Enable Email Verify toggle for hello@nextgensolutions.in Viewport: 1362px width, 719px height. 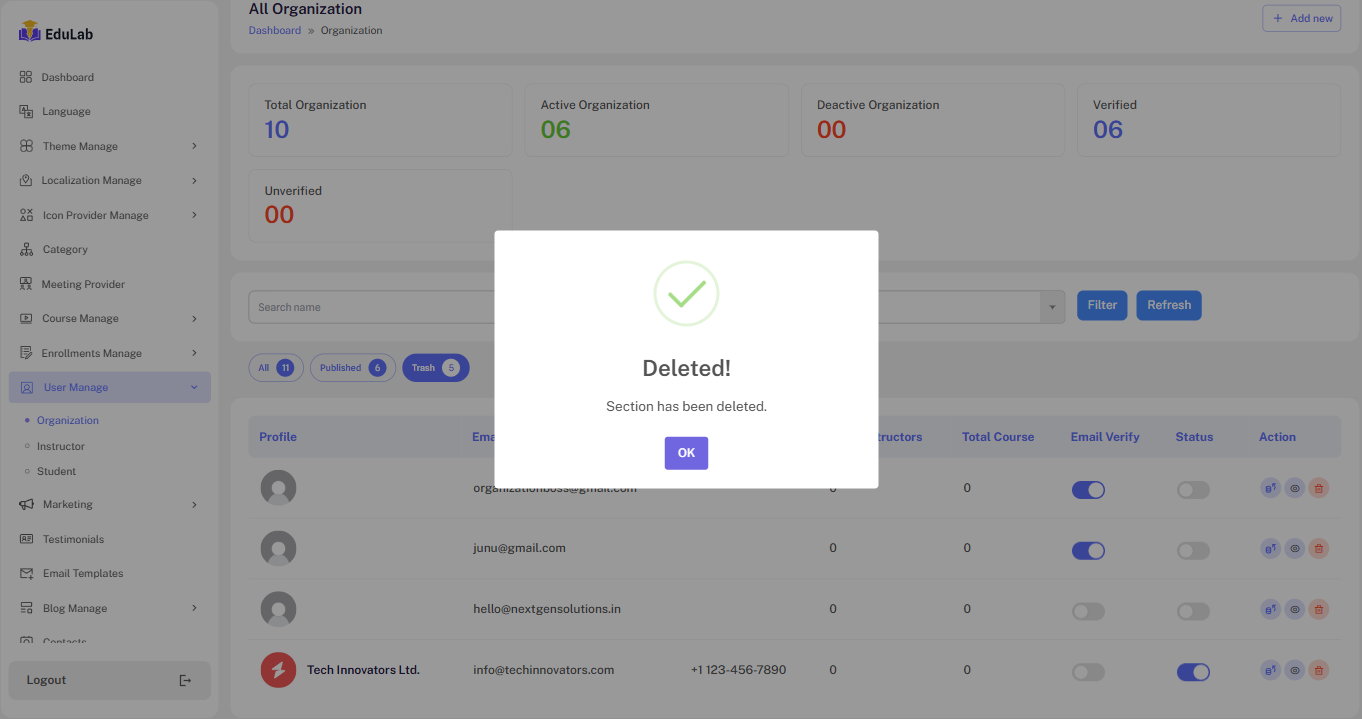tap(1088, 611)
